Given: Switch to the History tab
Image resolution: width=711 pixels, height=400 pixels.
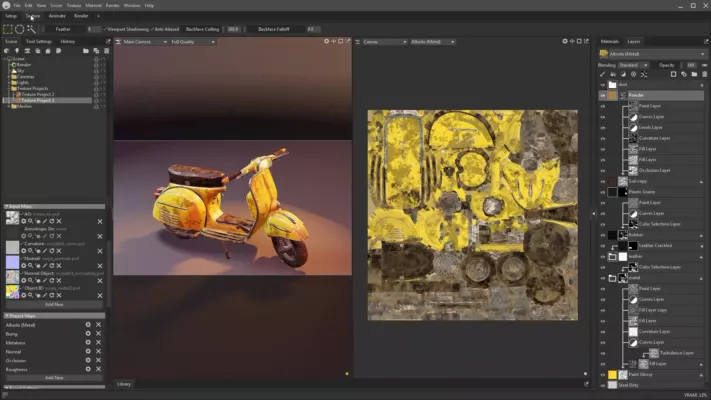Looking at the screenshot, I should point(68,41).
